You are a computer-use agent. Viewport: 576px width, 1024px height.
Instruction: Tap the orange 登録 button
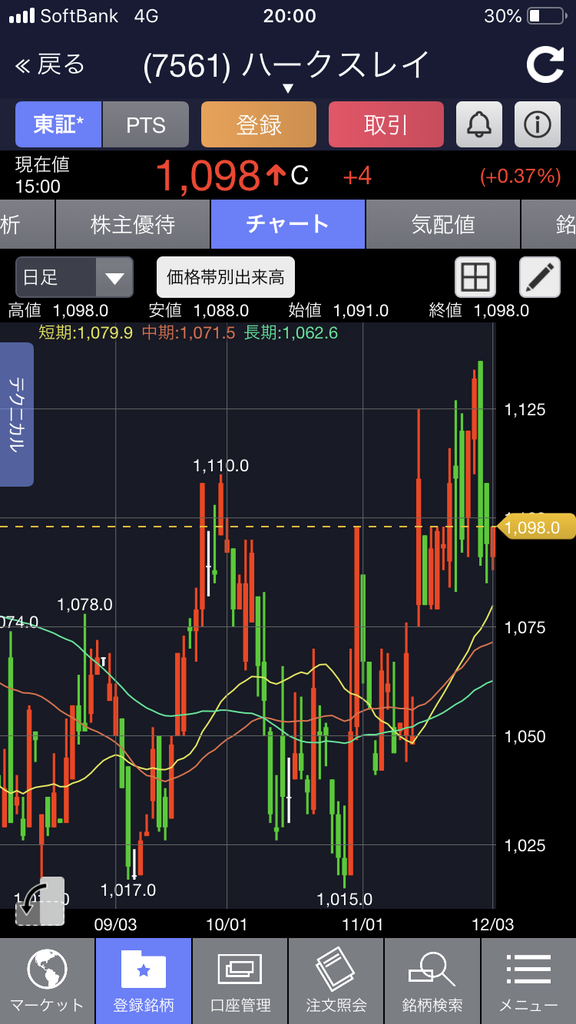click(x=259, y=125)
